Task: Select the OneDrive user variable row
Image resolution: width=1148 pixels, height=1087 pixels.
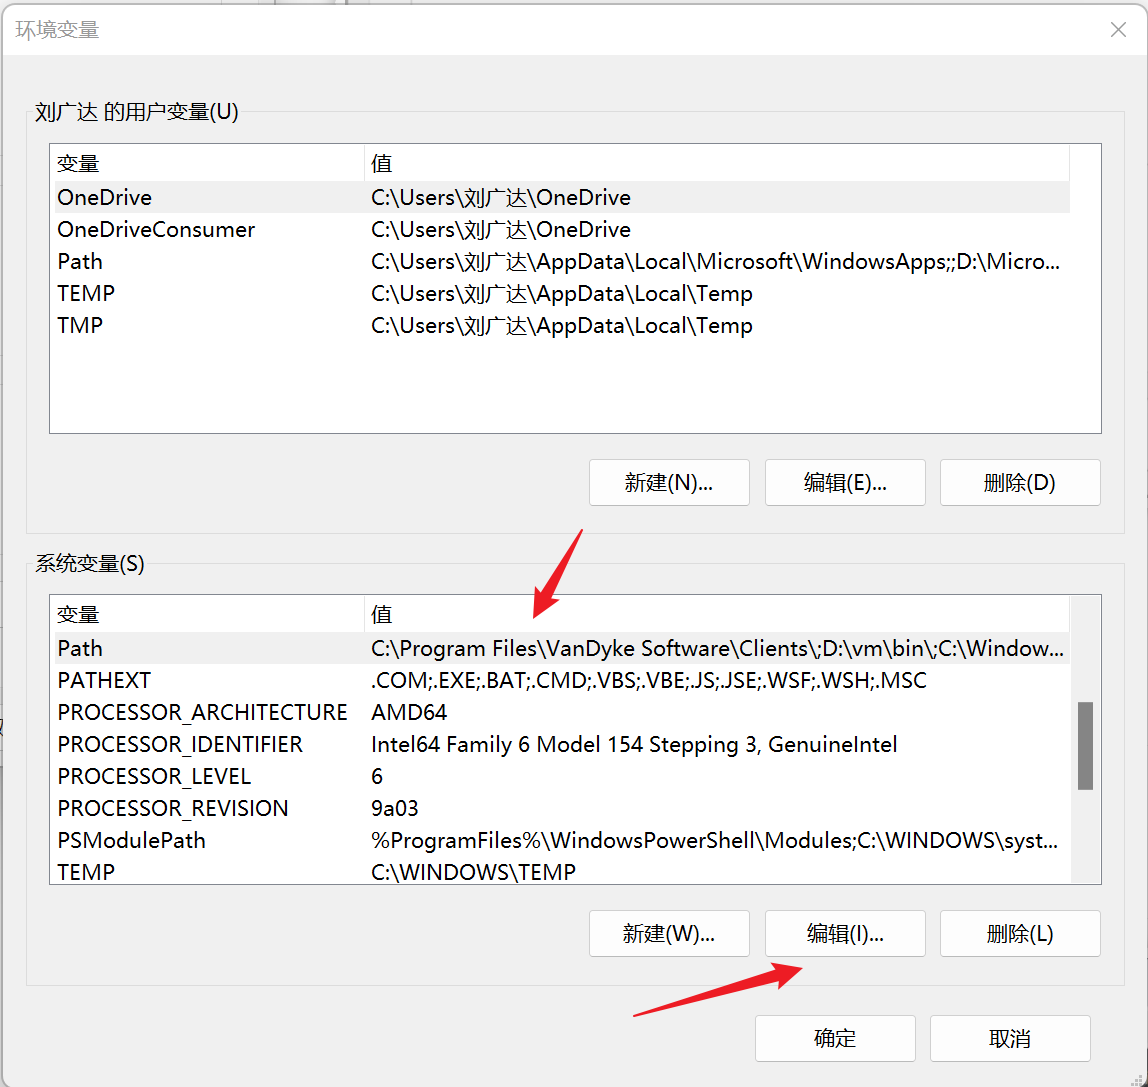Action: tap(562, 197)
